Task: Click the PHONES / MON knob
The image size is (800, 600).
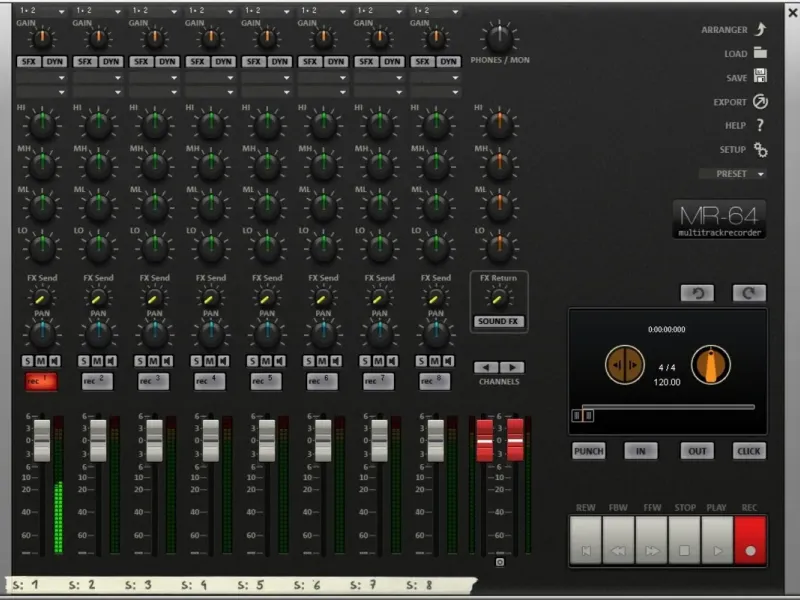Action: [x=499, y=38]
